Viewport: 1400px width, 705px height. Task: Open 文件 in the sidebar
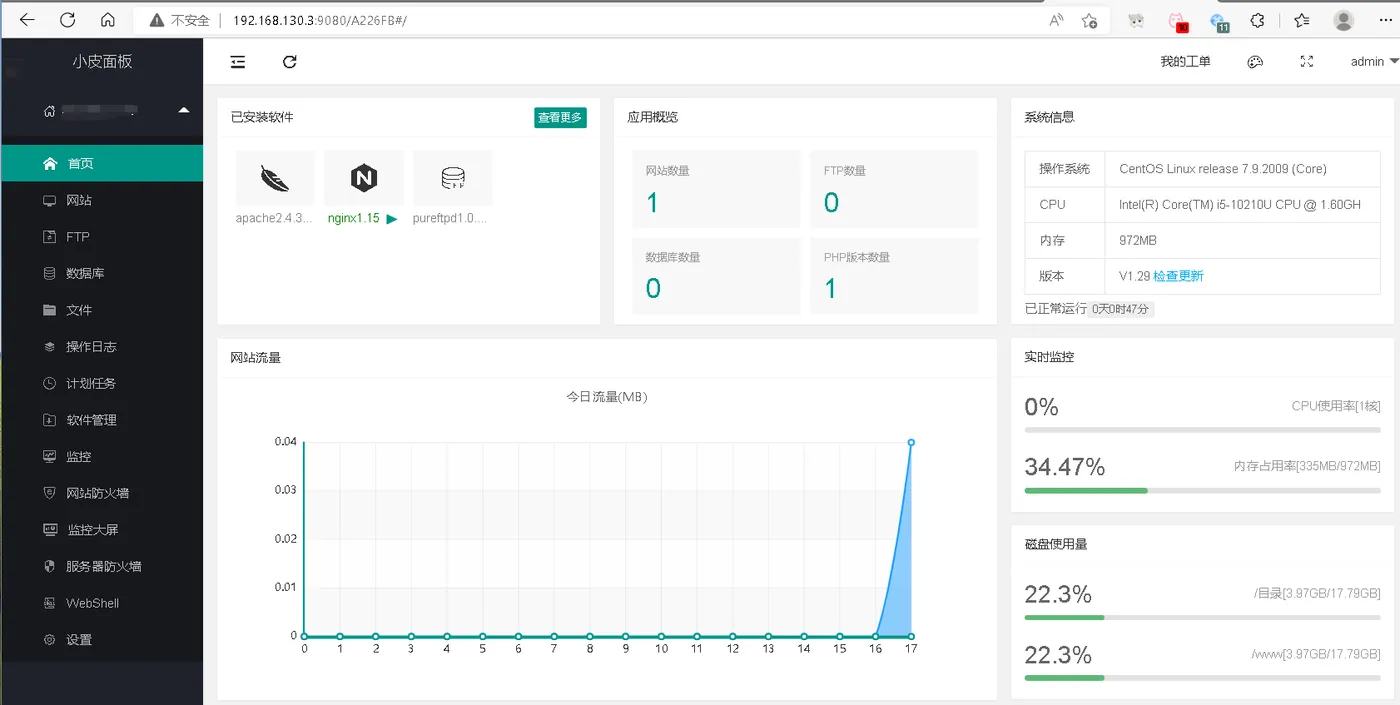[x=102, y=310]
